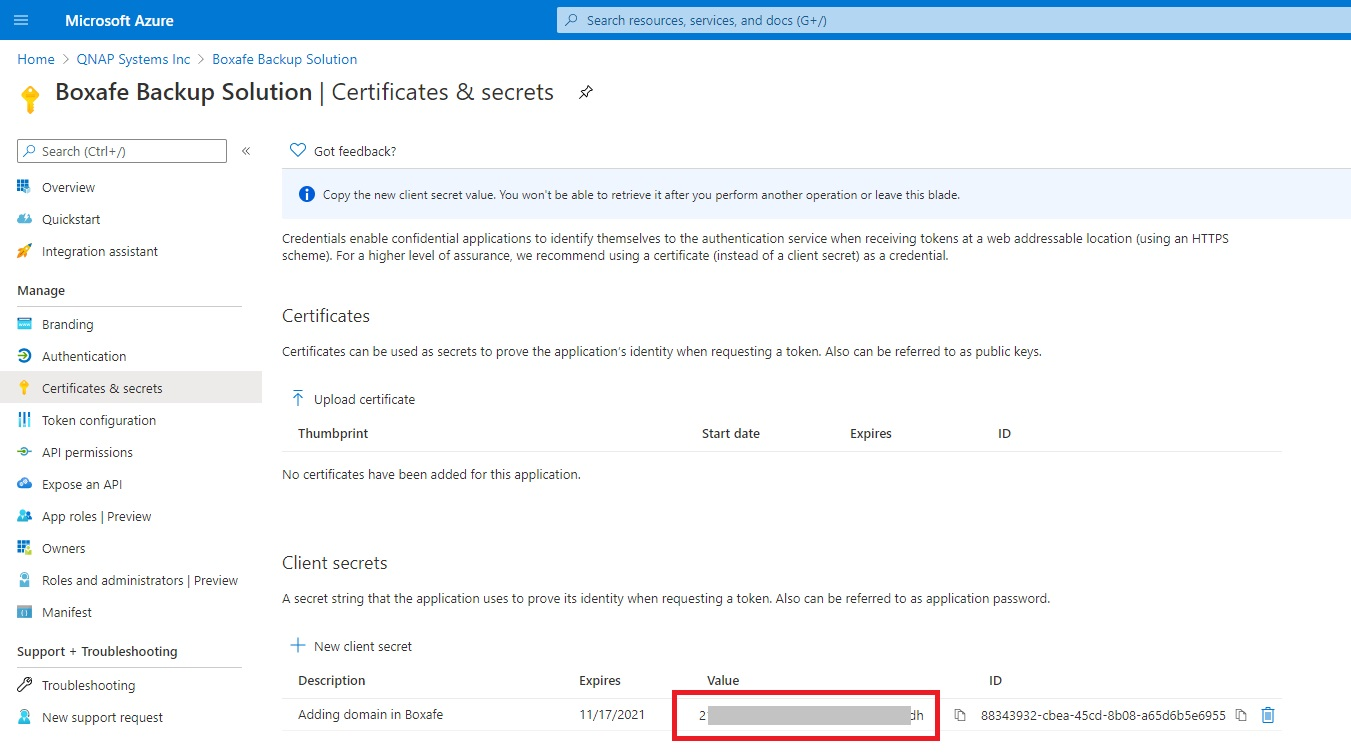Click the Manifest icon in sidebar

[x=24, y=612]
